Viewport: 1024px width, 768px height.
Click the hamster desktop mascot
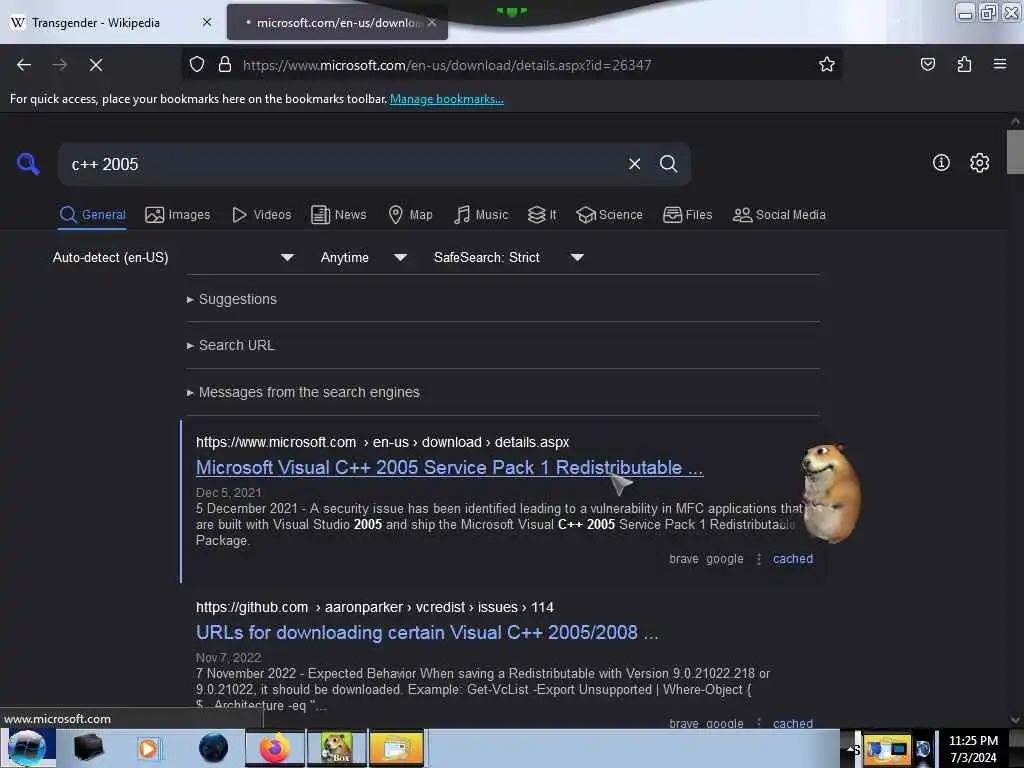click(x=830, y=492)
